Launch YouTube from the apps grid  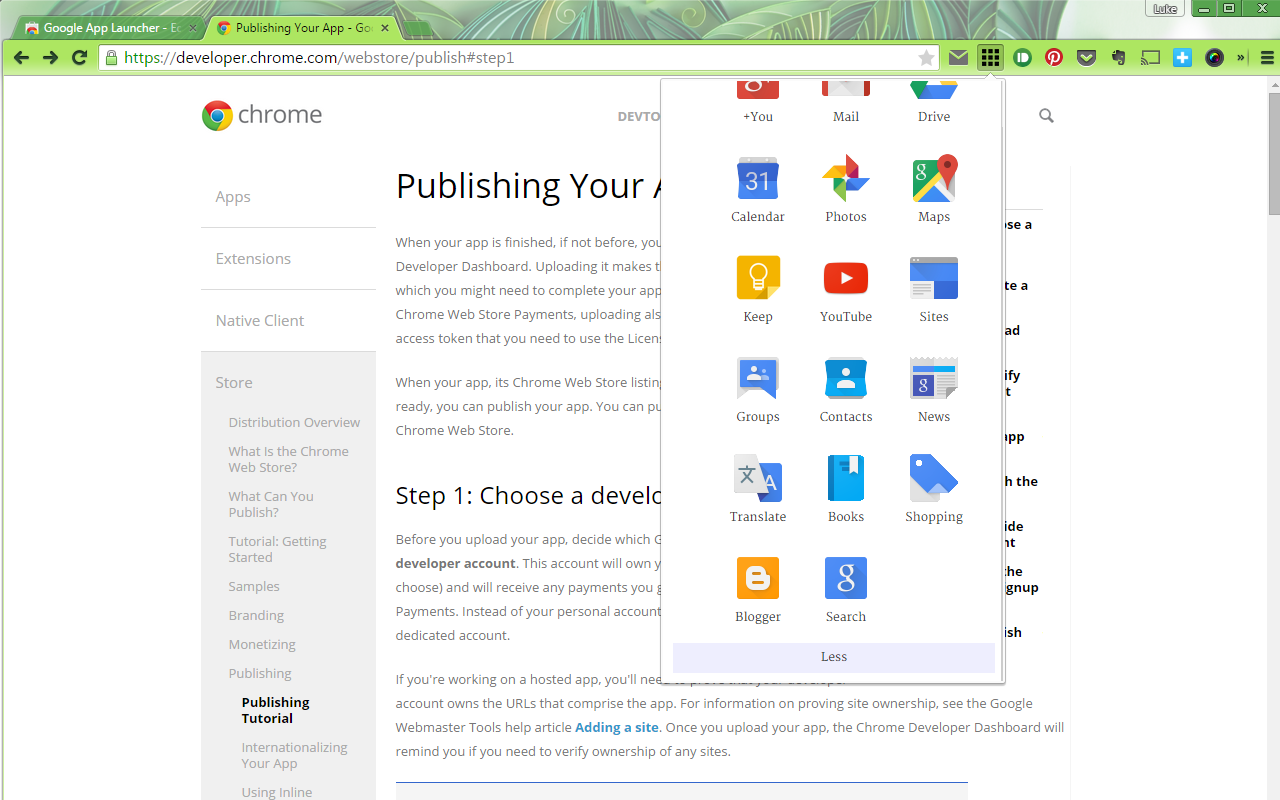[x=846, y=290]
